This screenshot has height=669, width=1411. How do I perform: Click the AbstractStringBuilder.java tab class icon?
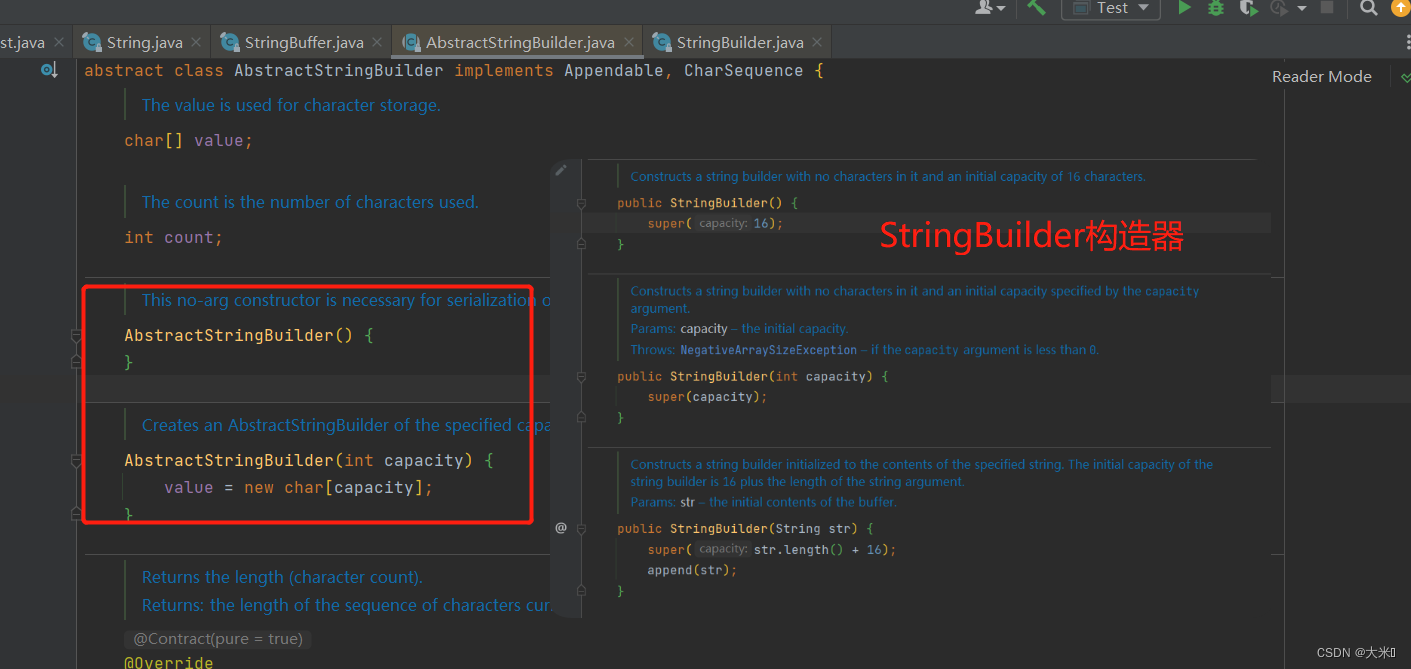tap(411, 42)
